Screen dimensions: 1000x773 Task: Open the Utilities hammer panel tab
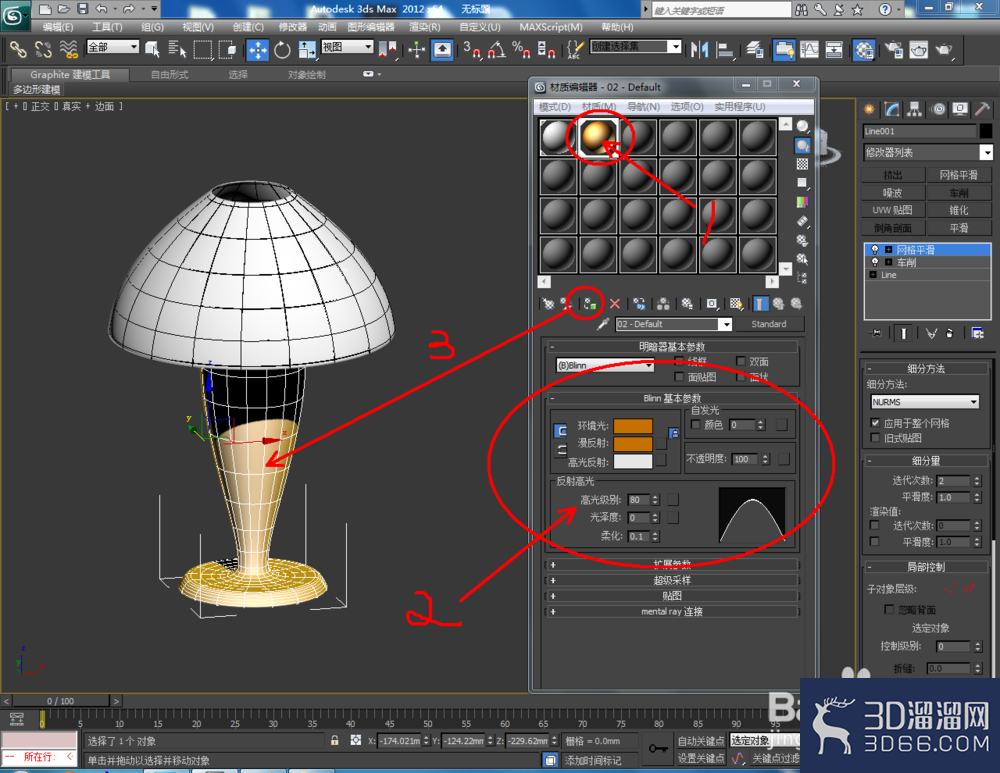tap(983, 109)
